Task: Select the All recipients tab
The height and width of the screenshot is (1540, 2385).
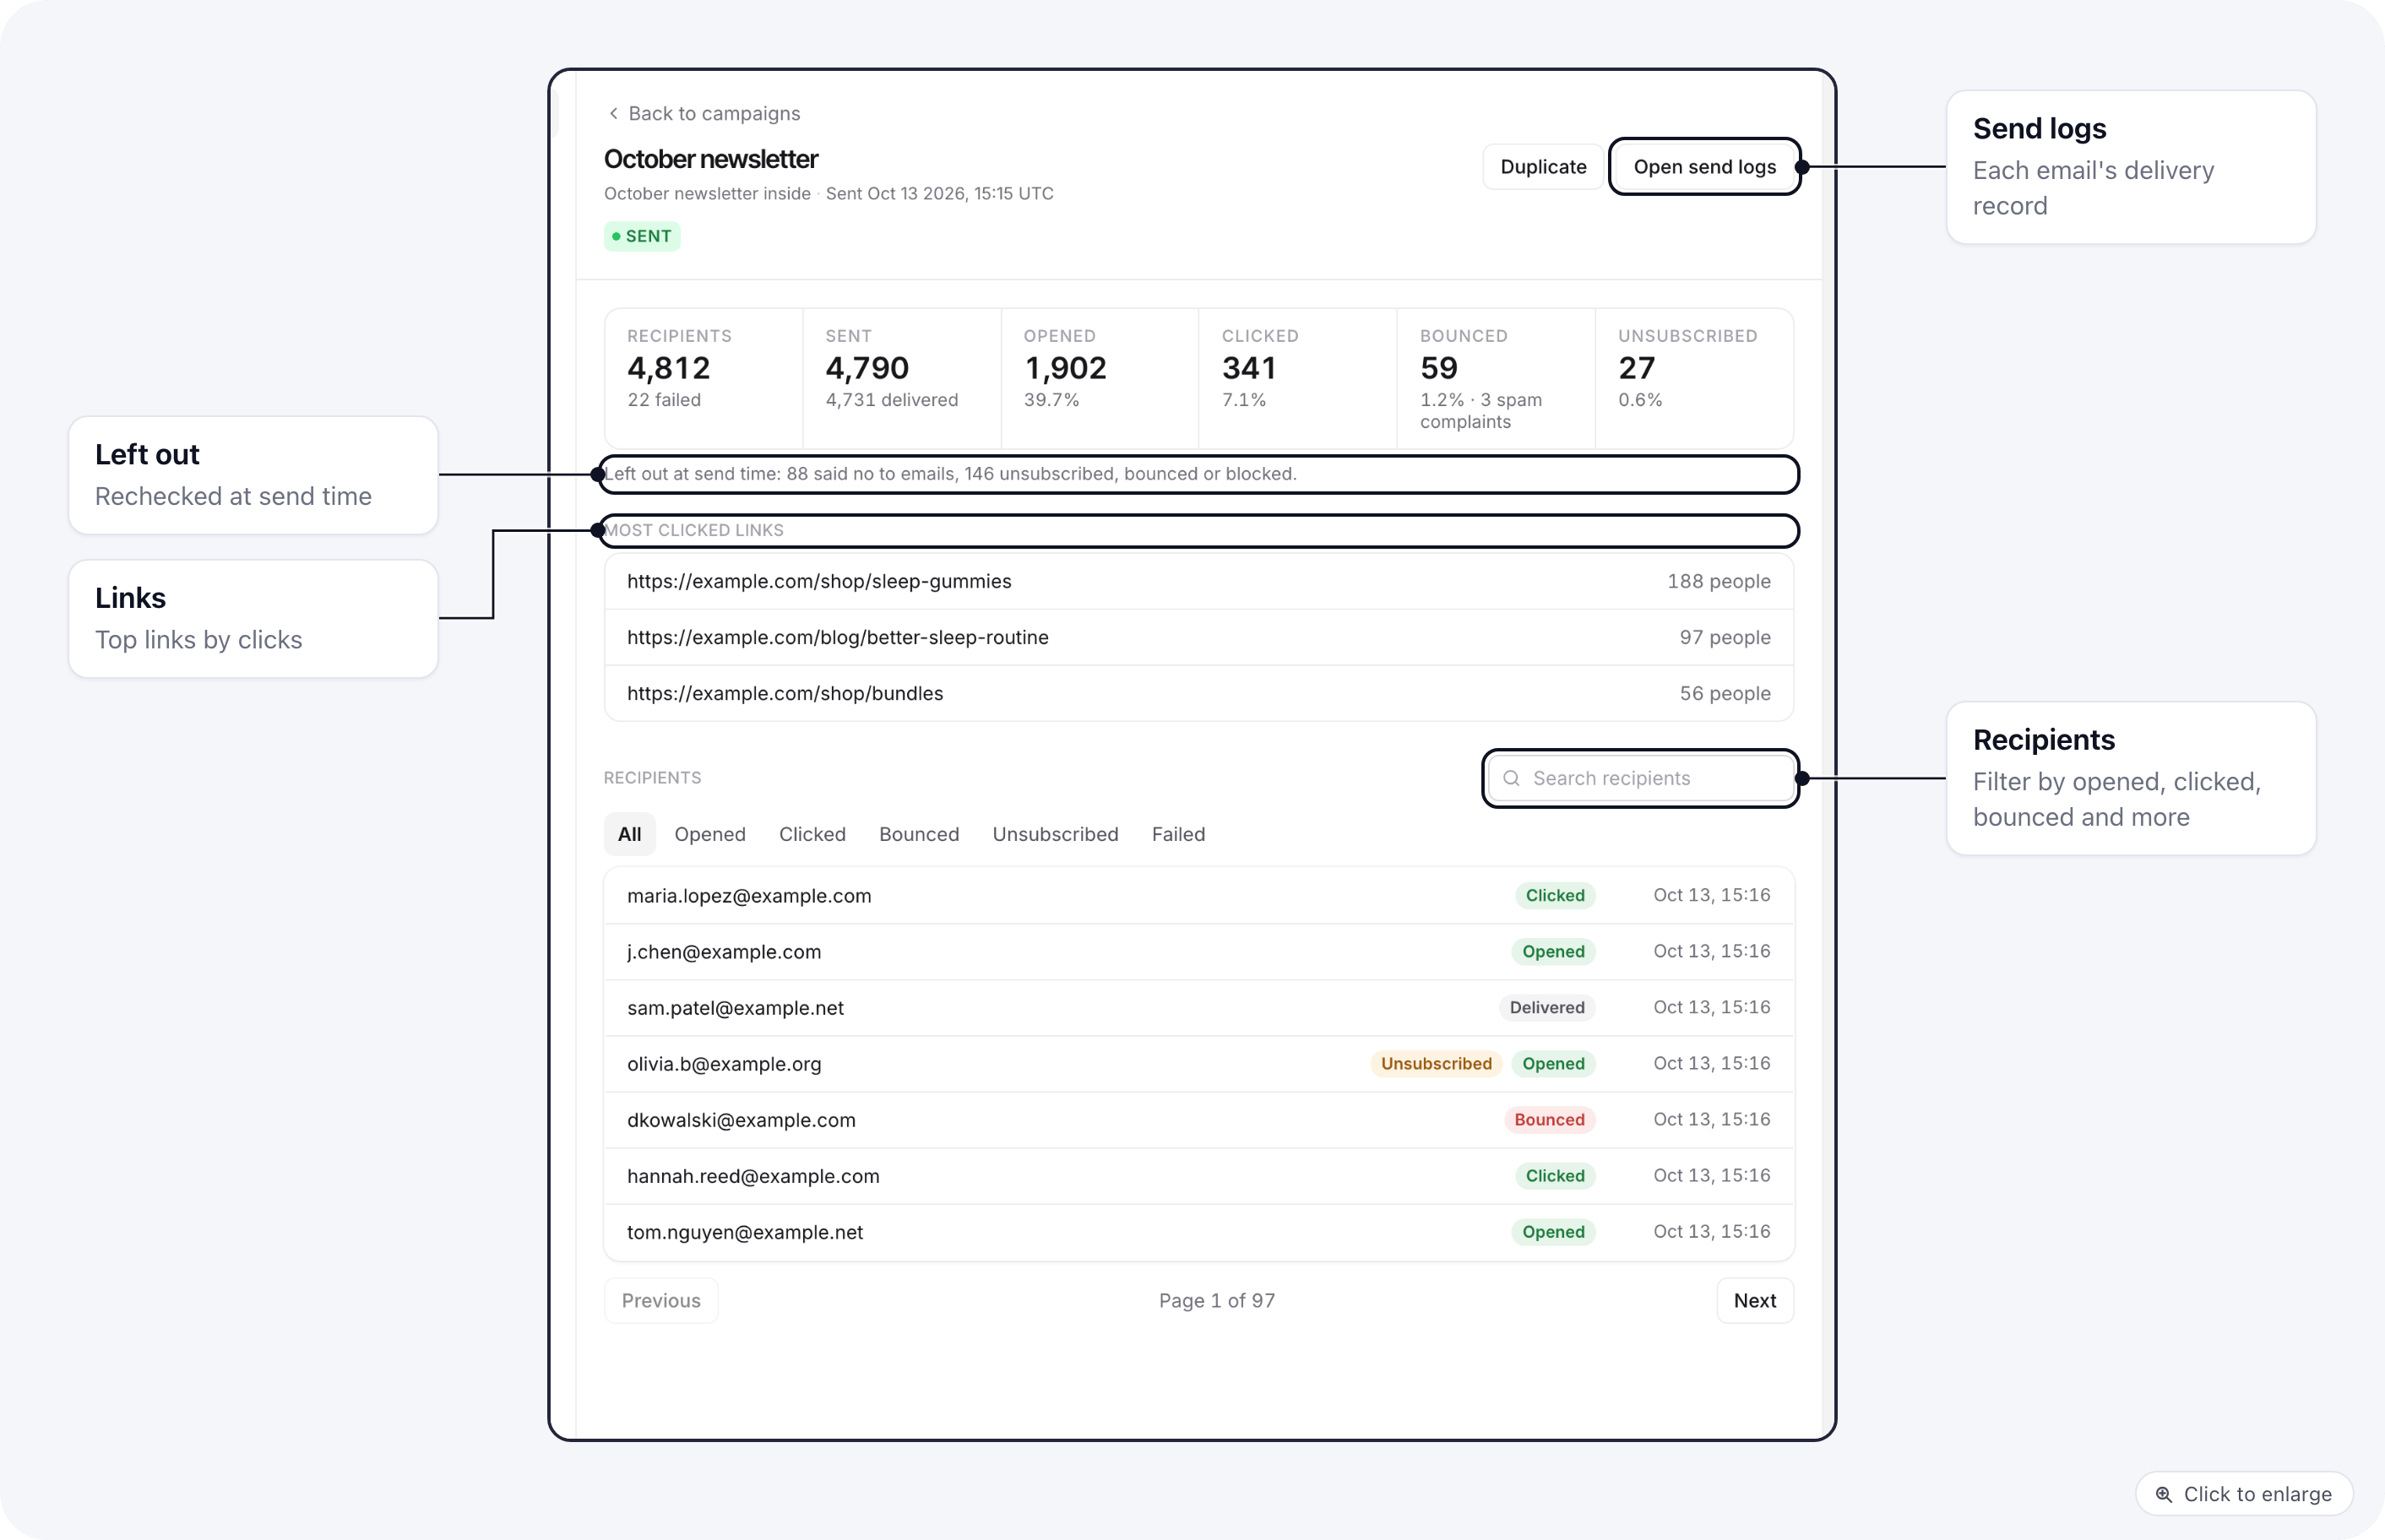Action: [629, 834]
